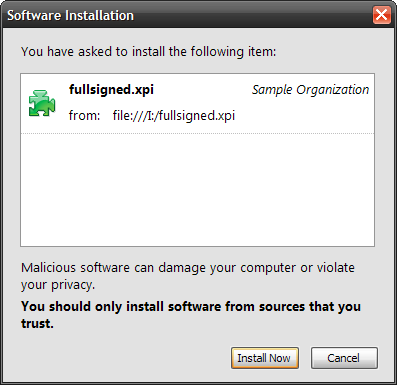Click the green puzzle piece add-on icon

[42, 103]
